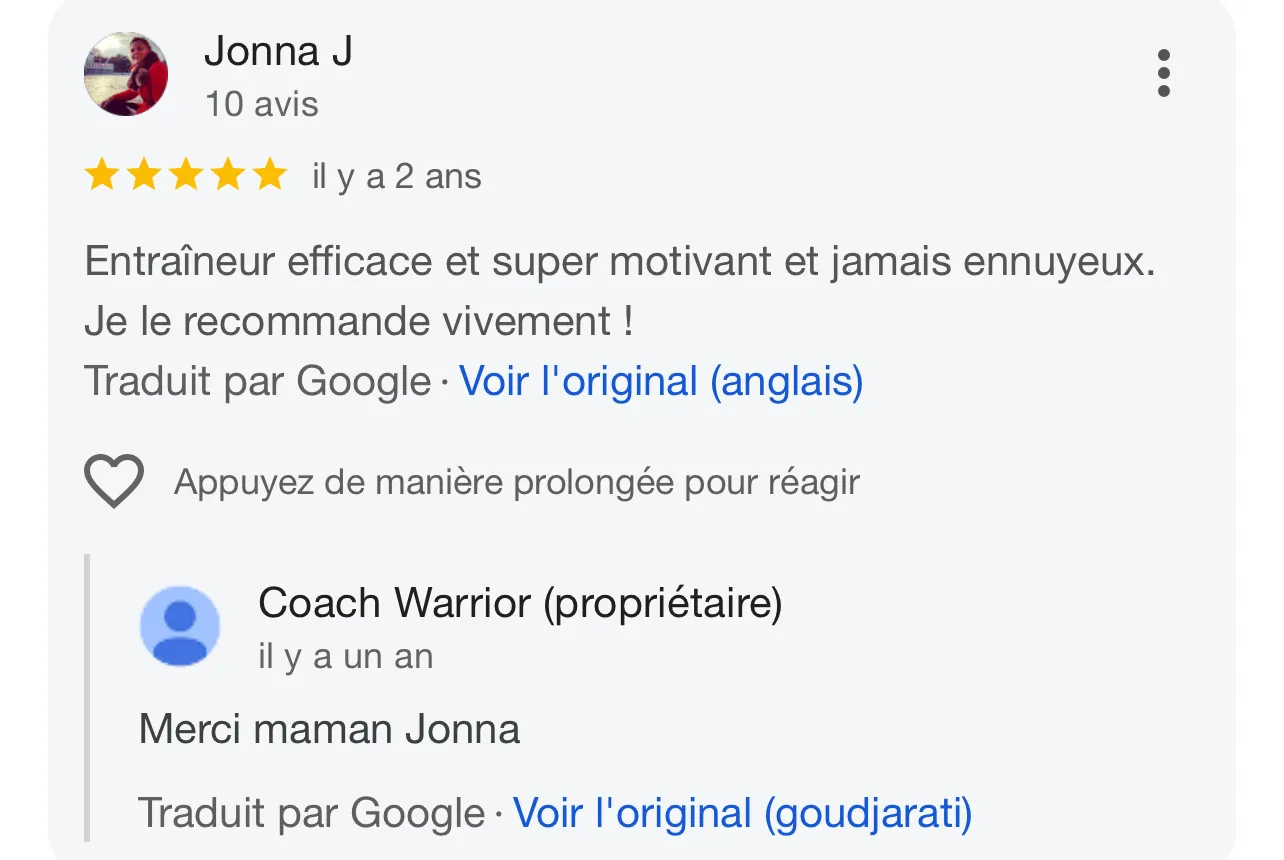1284x860 pixels.
Task: Open the three-dot options menu for Jonna's review
Action: (1163, 73)
